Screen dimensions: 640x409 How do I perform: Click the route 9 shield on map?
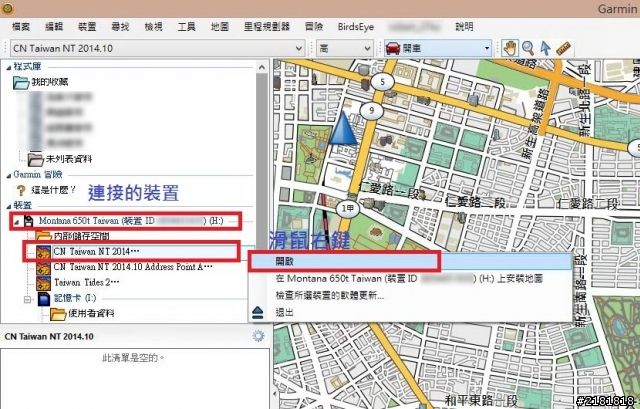click(x=371, y=110)
